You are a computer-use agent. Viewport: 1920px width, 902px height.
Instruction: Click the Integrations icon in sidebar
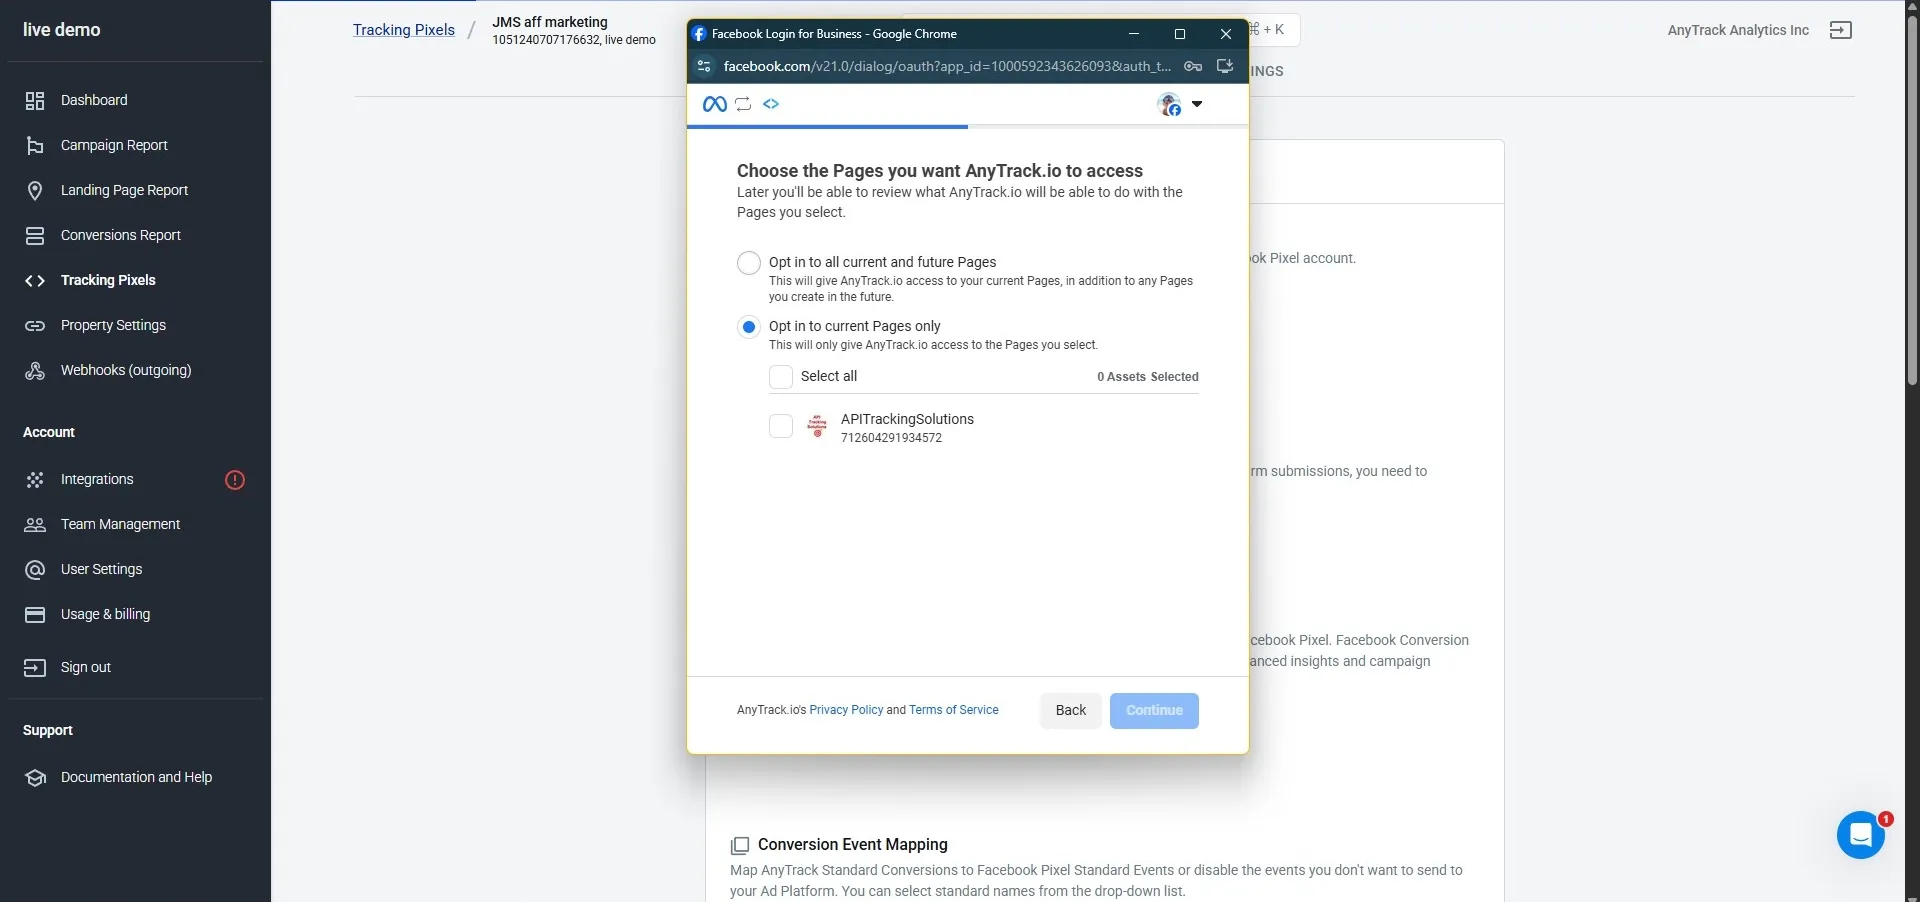click(x=35, y=480)
